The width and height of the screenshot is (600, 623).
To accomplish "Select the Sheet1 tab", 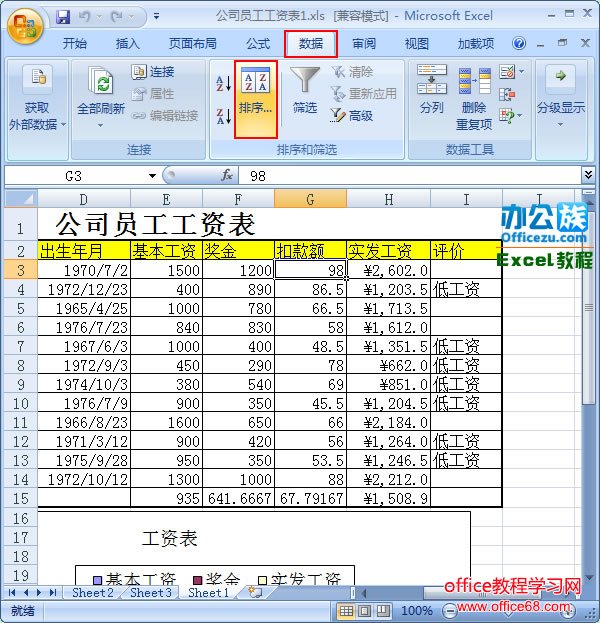I will pyautogui.click(x=209, y=592).
